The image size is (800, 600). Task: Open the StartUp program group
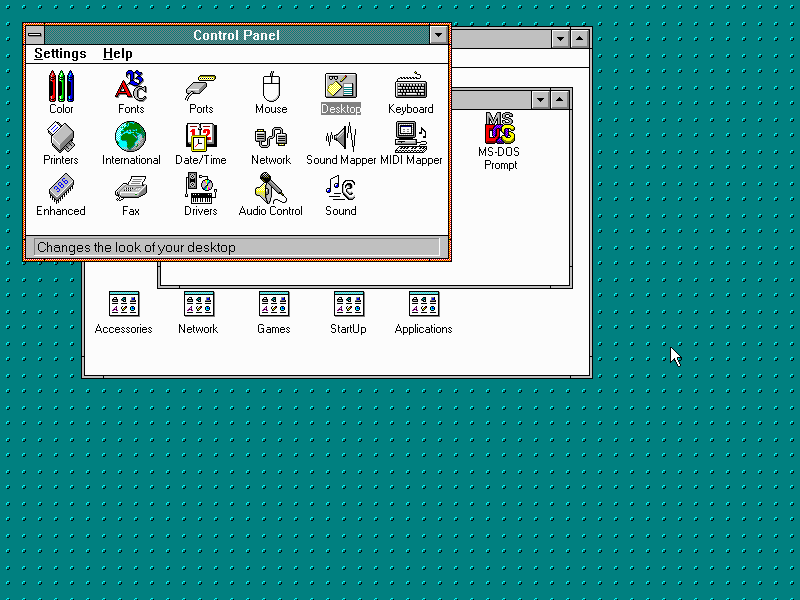coord(348,305)
